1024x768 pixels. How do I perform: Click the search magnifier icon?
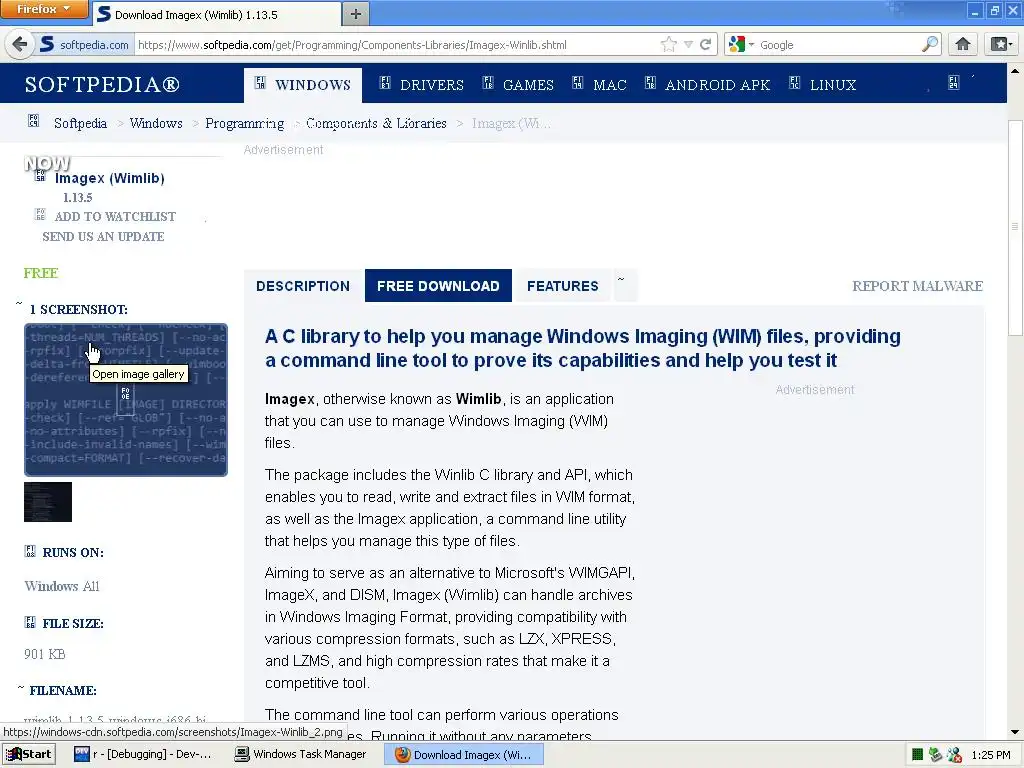(x=930, y=44)
